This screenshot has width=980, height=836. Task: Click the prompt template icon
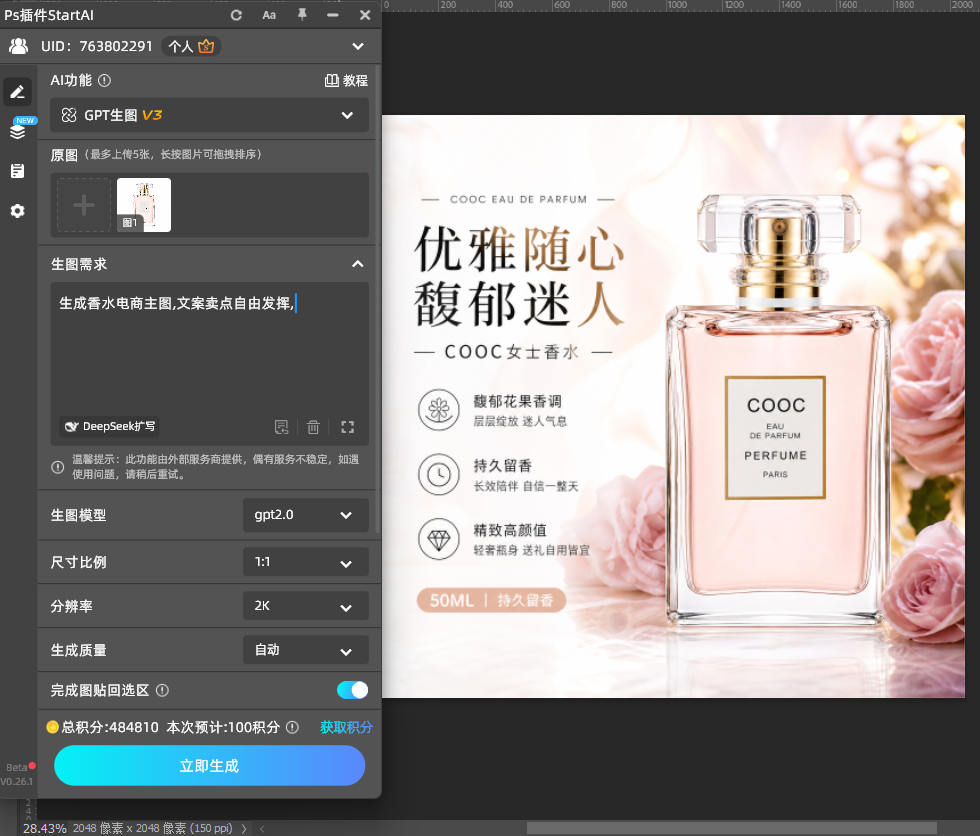tap(282, 427)
